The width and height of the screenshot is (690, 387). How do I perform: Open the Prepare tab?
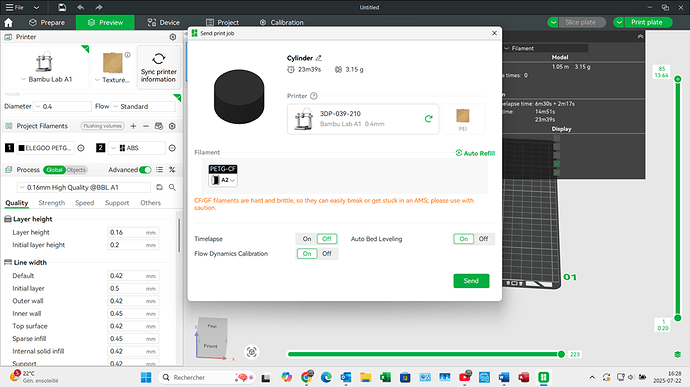47,22
